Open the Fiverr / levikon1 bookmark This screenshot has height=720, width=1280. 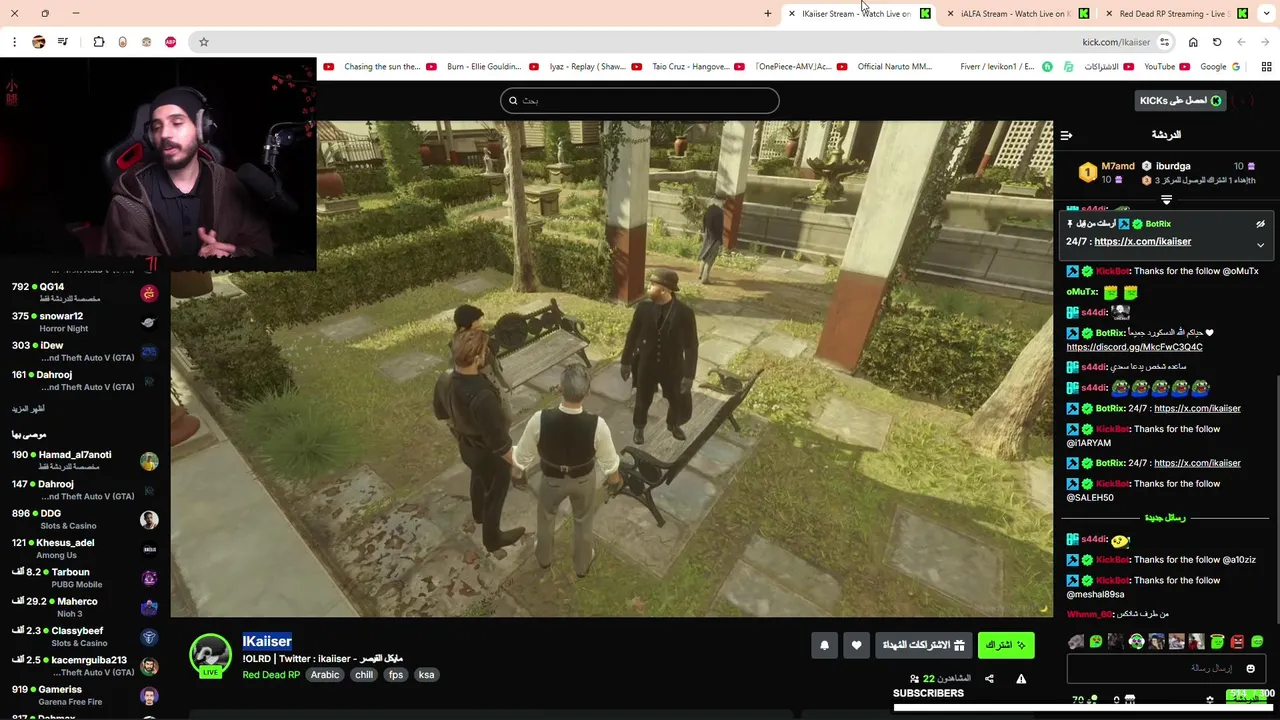click(1005, 67)
